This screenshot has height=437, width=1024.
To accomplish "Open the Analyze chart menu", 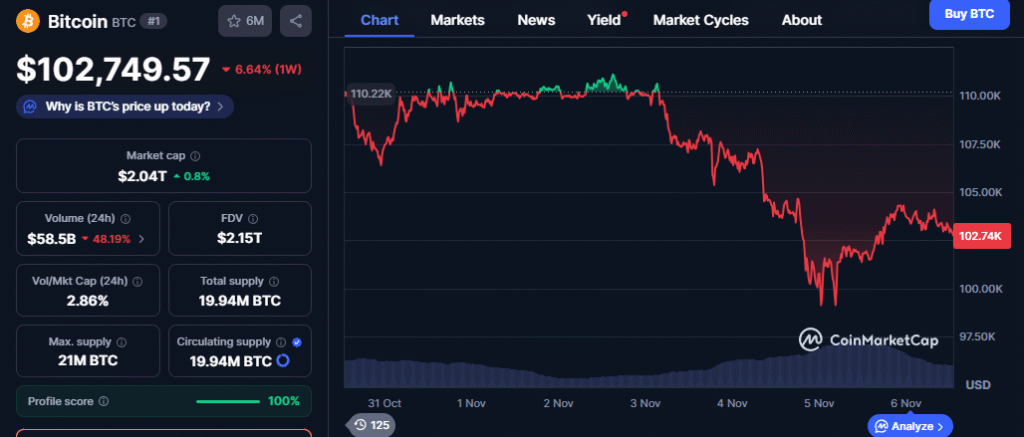I will tap(909, 426).
